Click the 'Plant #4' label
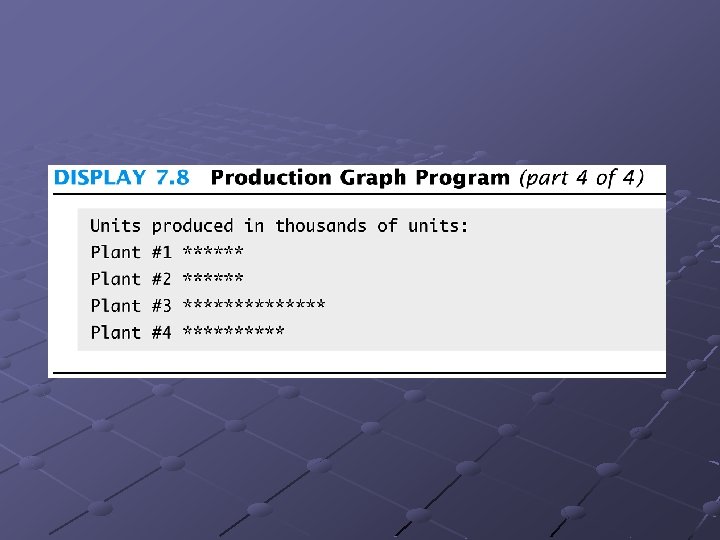Screen dimensions: 720x540 point(131,332)
